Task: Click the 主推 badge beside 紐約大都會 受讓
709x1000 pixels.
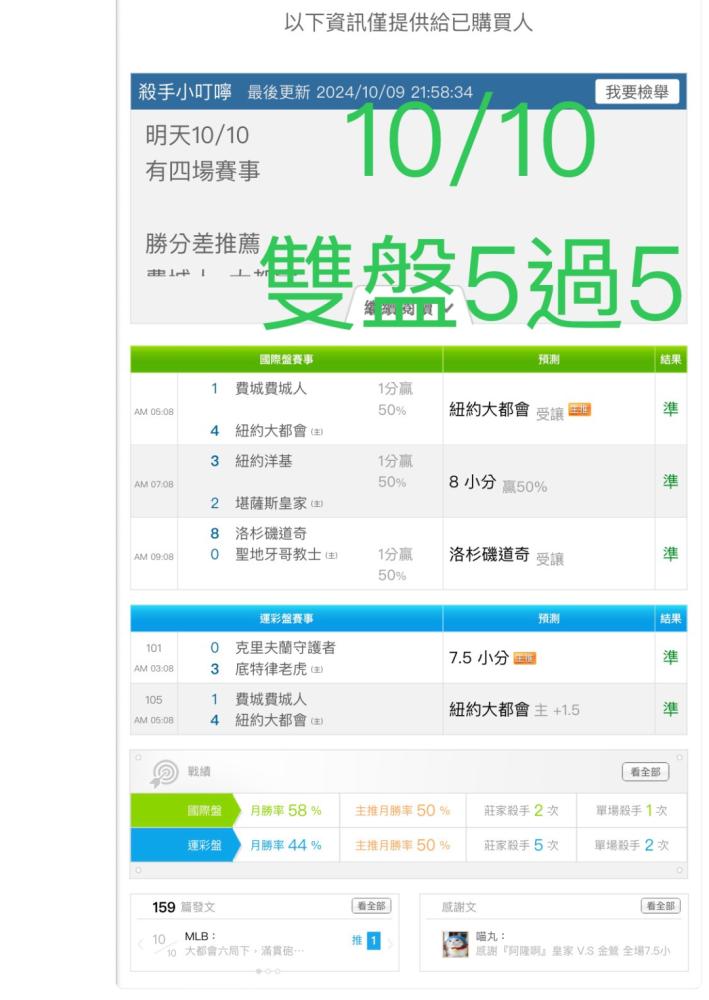Action: click(x=580, y=410)
